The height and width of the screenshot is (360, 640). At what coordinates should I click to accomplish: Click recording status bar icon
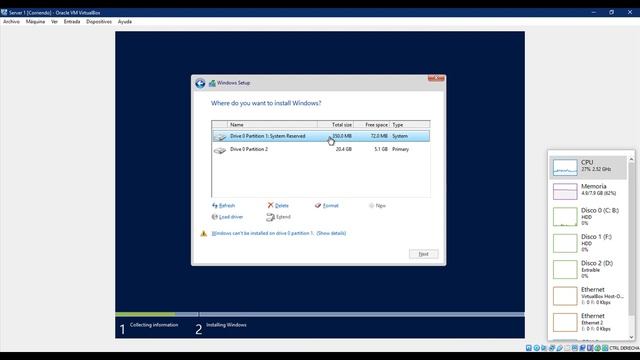pyautogui.click(x=582, y=348)
